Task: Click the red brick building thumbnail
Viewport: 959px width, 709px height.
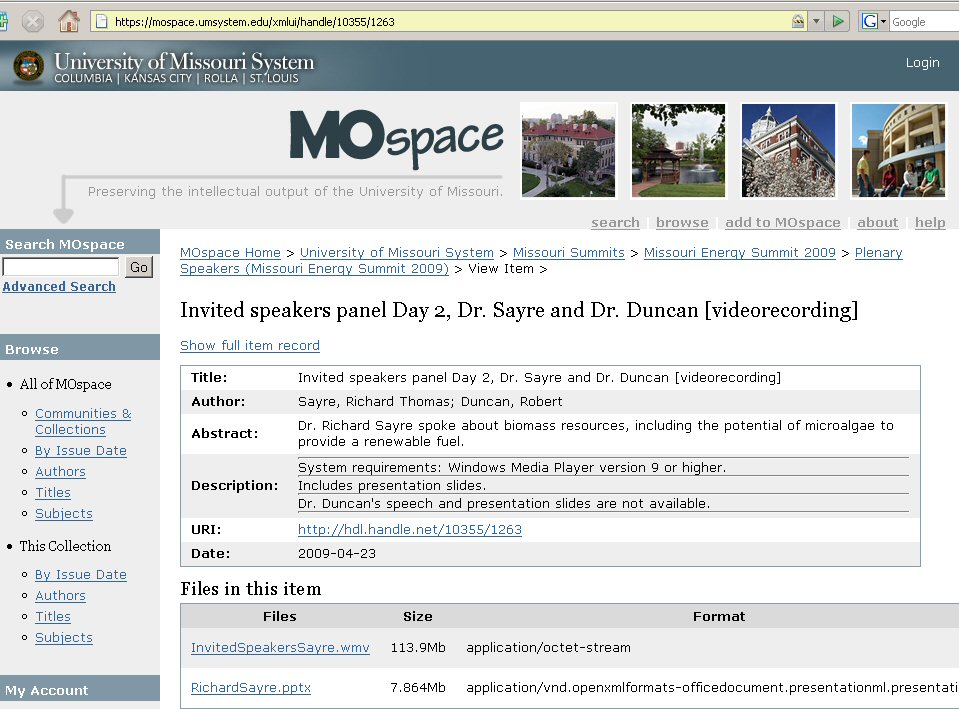Action: [569, 150]
